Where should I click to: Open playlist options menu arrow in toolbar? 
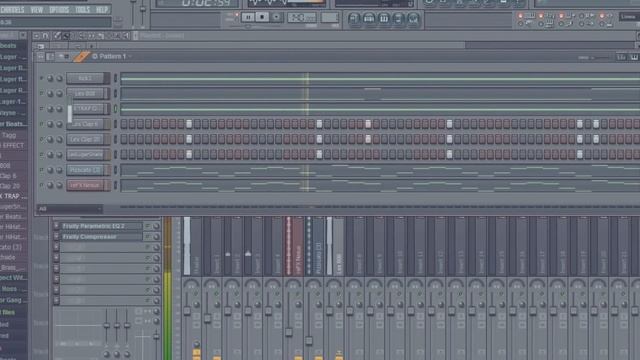37,36
